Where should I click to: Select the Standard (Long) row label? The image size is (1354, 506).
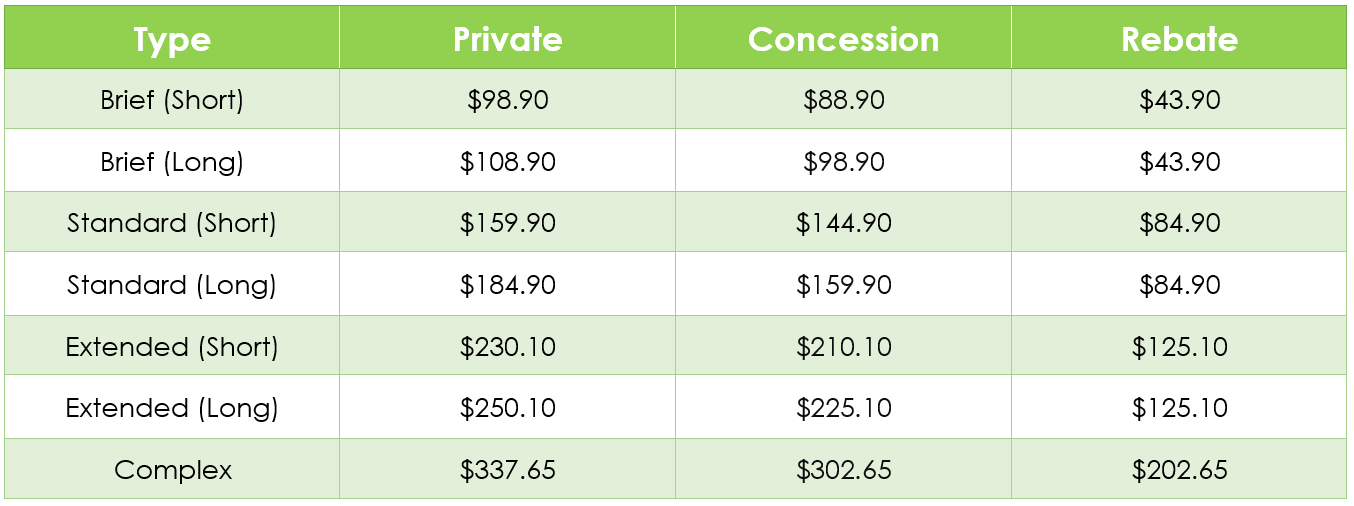(x=172, y=285)
